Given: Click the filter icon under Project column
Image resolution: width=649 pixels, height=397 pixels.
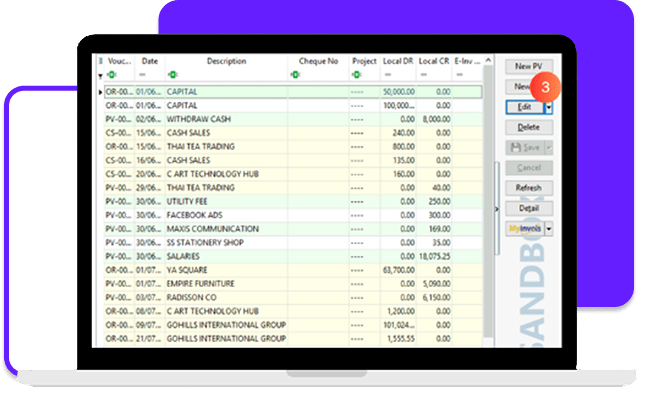Looking at the screenshot, I should coord(356,75).
